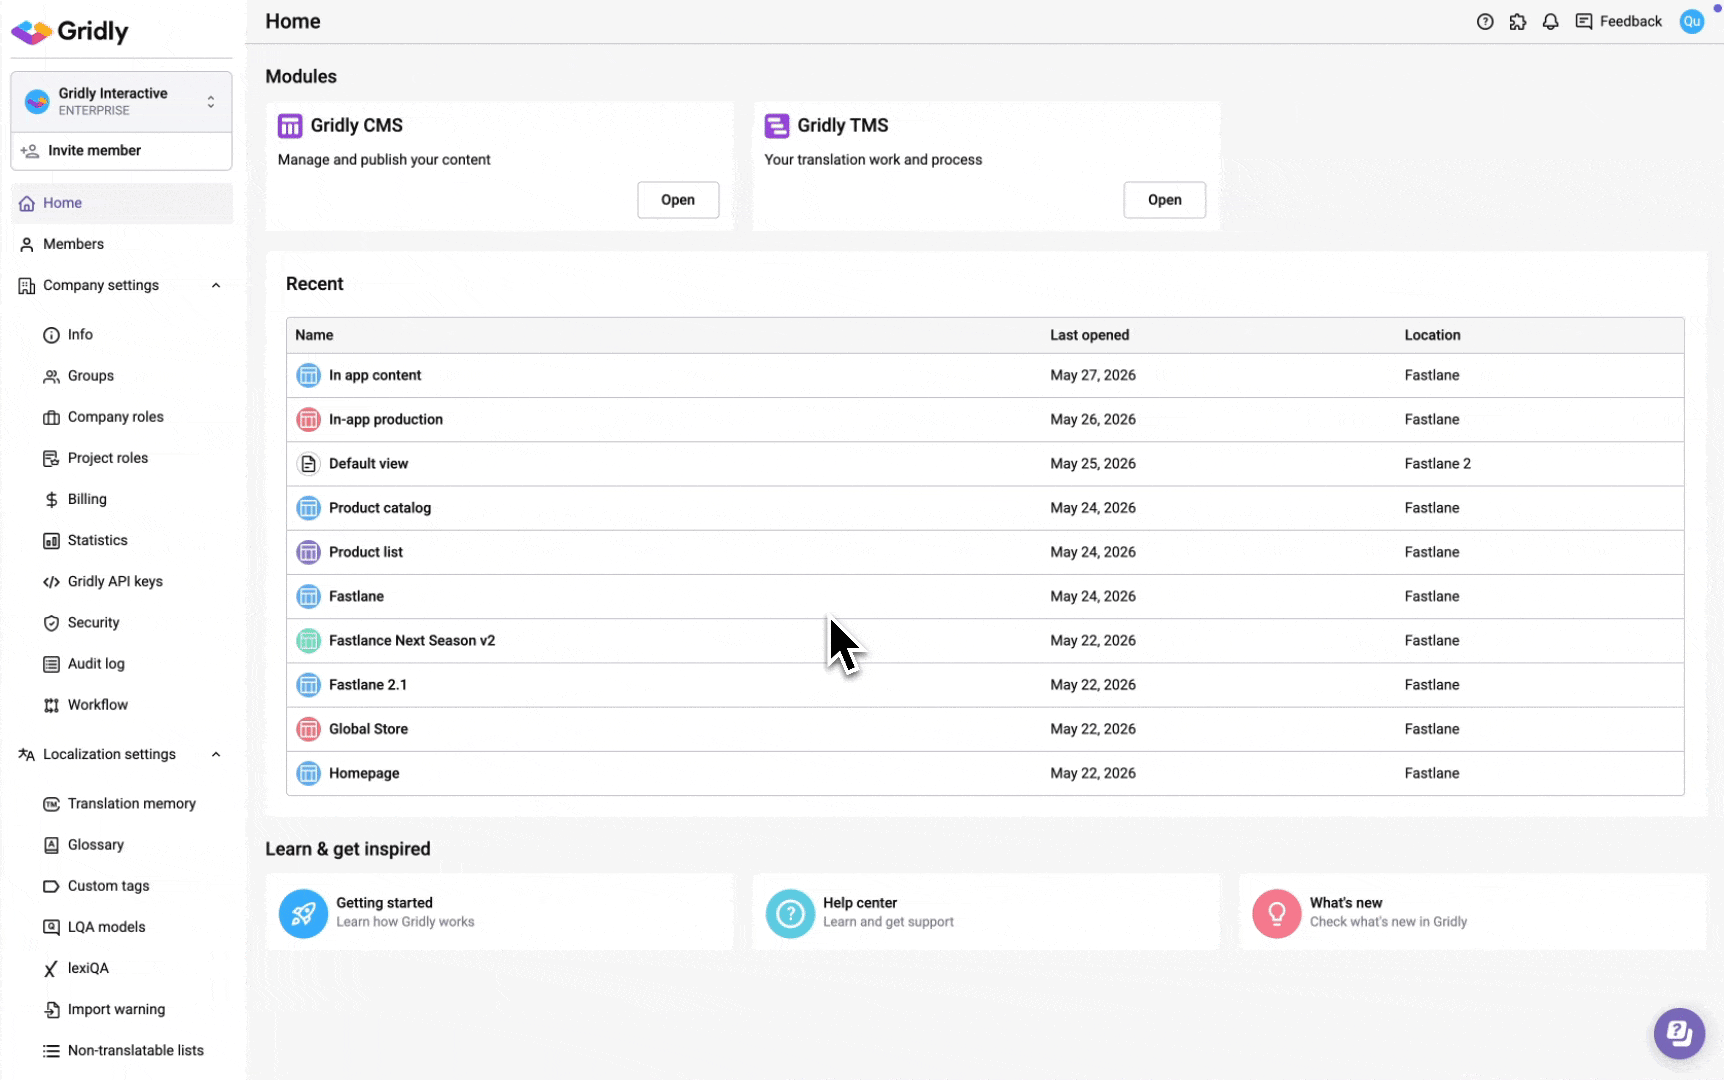The image size is (1724, 1080).
Task: Click the Fastlance Next Season v2 icon
Action: coord(308,641)
